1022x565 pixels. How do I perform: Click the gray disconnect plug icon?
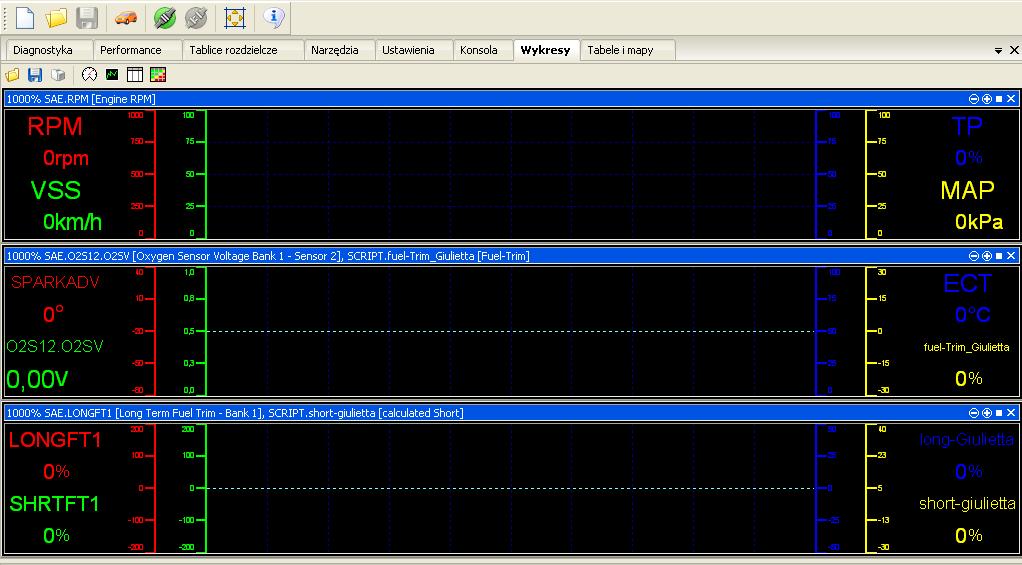pos(196,17)
